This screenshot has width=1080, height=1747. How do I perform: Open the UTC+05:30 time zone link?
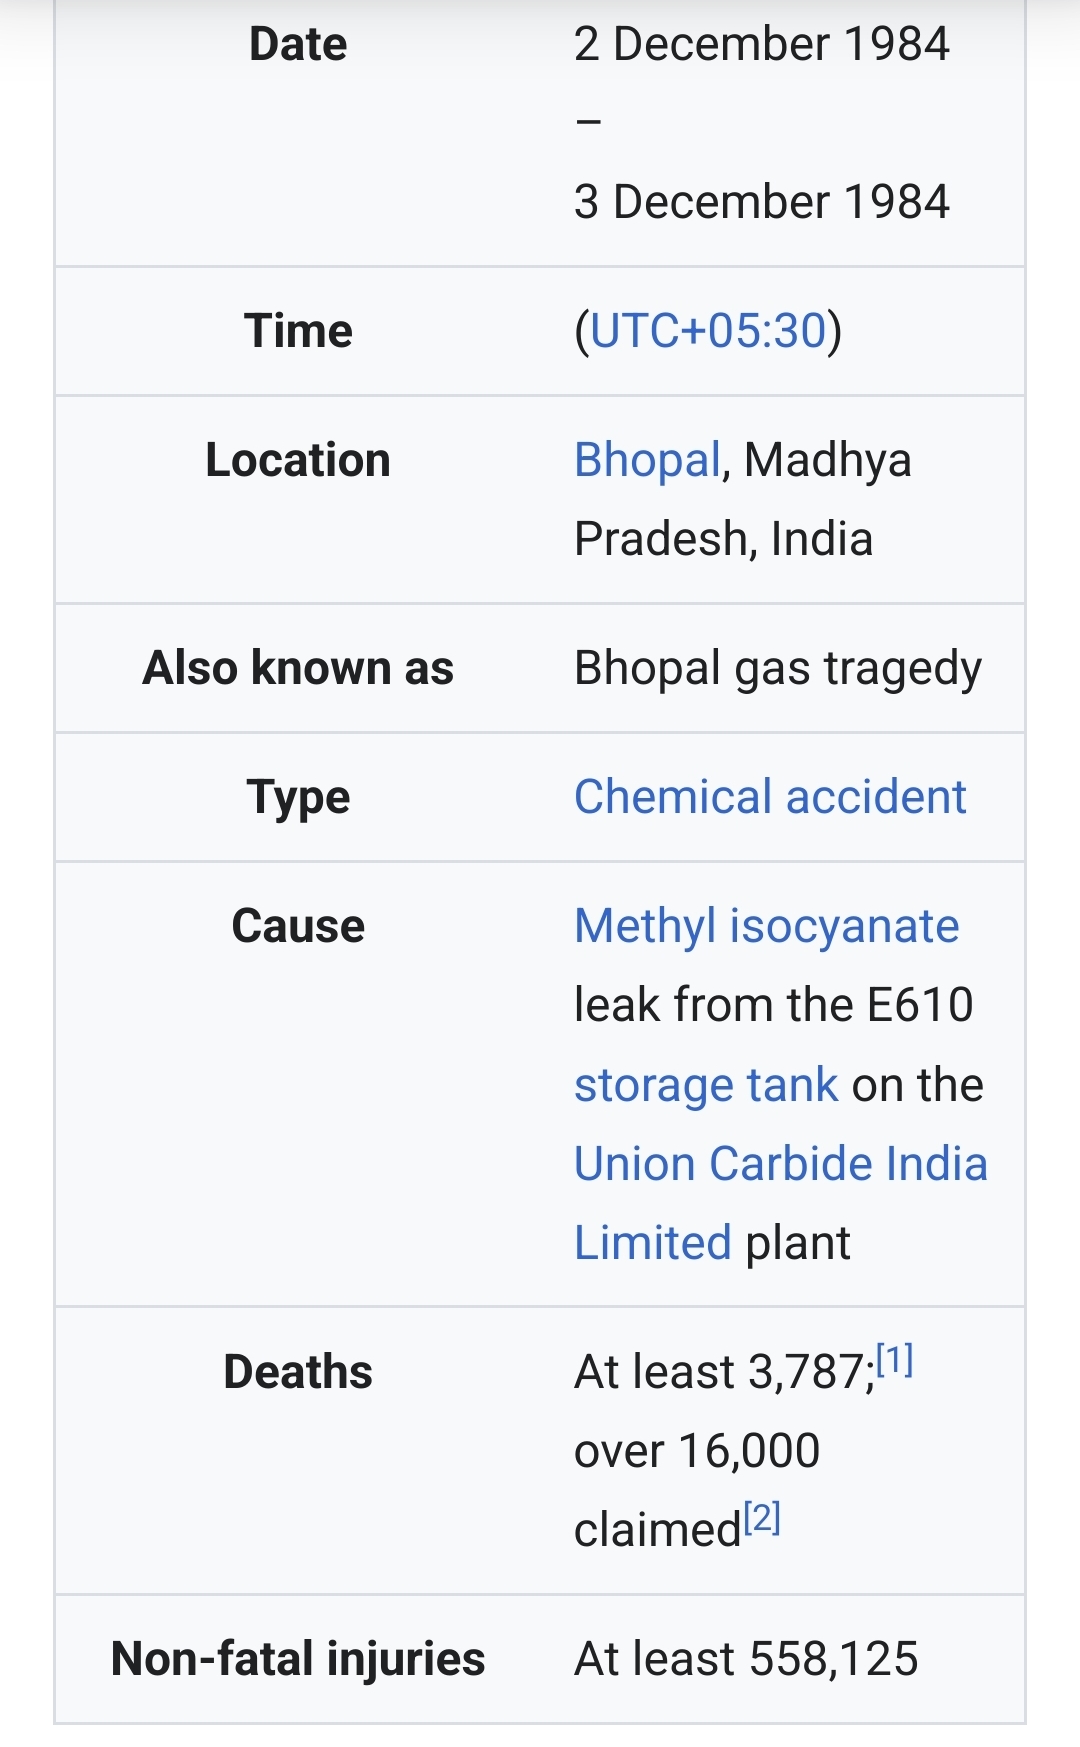(x=708, y=331)
